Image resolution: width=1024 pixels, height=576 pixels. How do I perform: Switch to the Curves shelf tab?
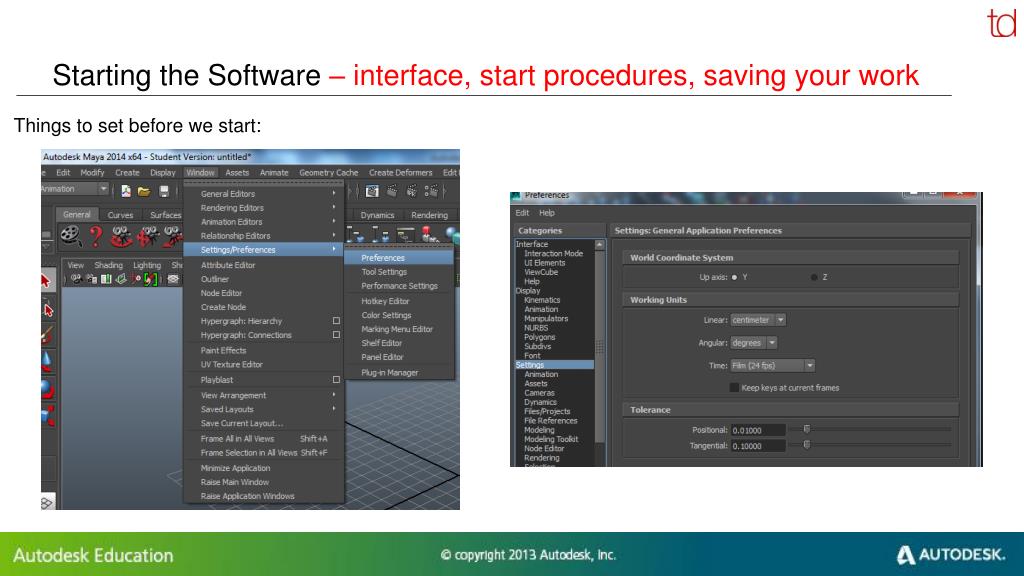pos(120,215)
